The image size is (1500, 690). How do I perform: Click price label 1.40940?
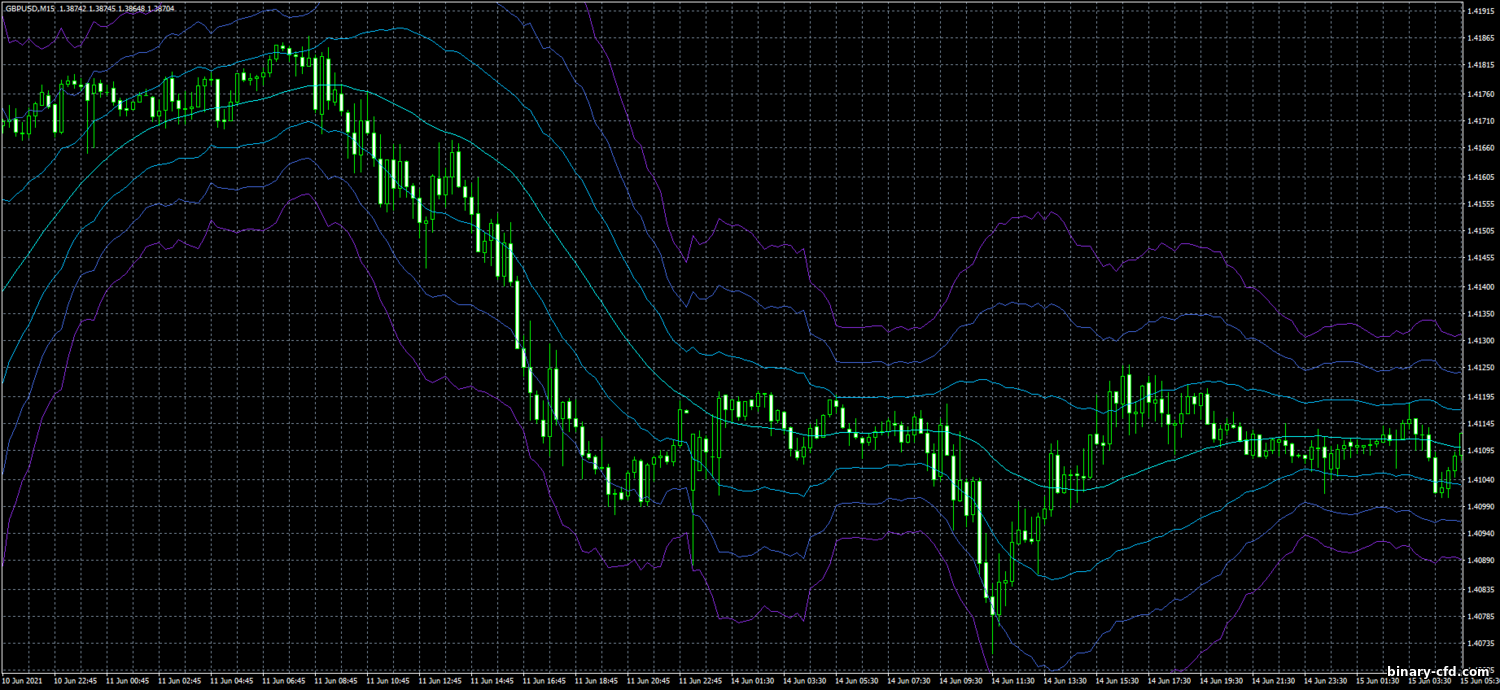coord(1481,534)
